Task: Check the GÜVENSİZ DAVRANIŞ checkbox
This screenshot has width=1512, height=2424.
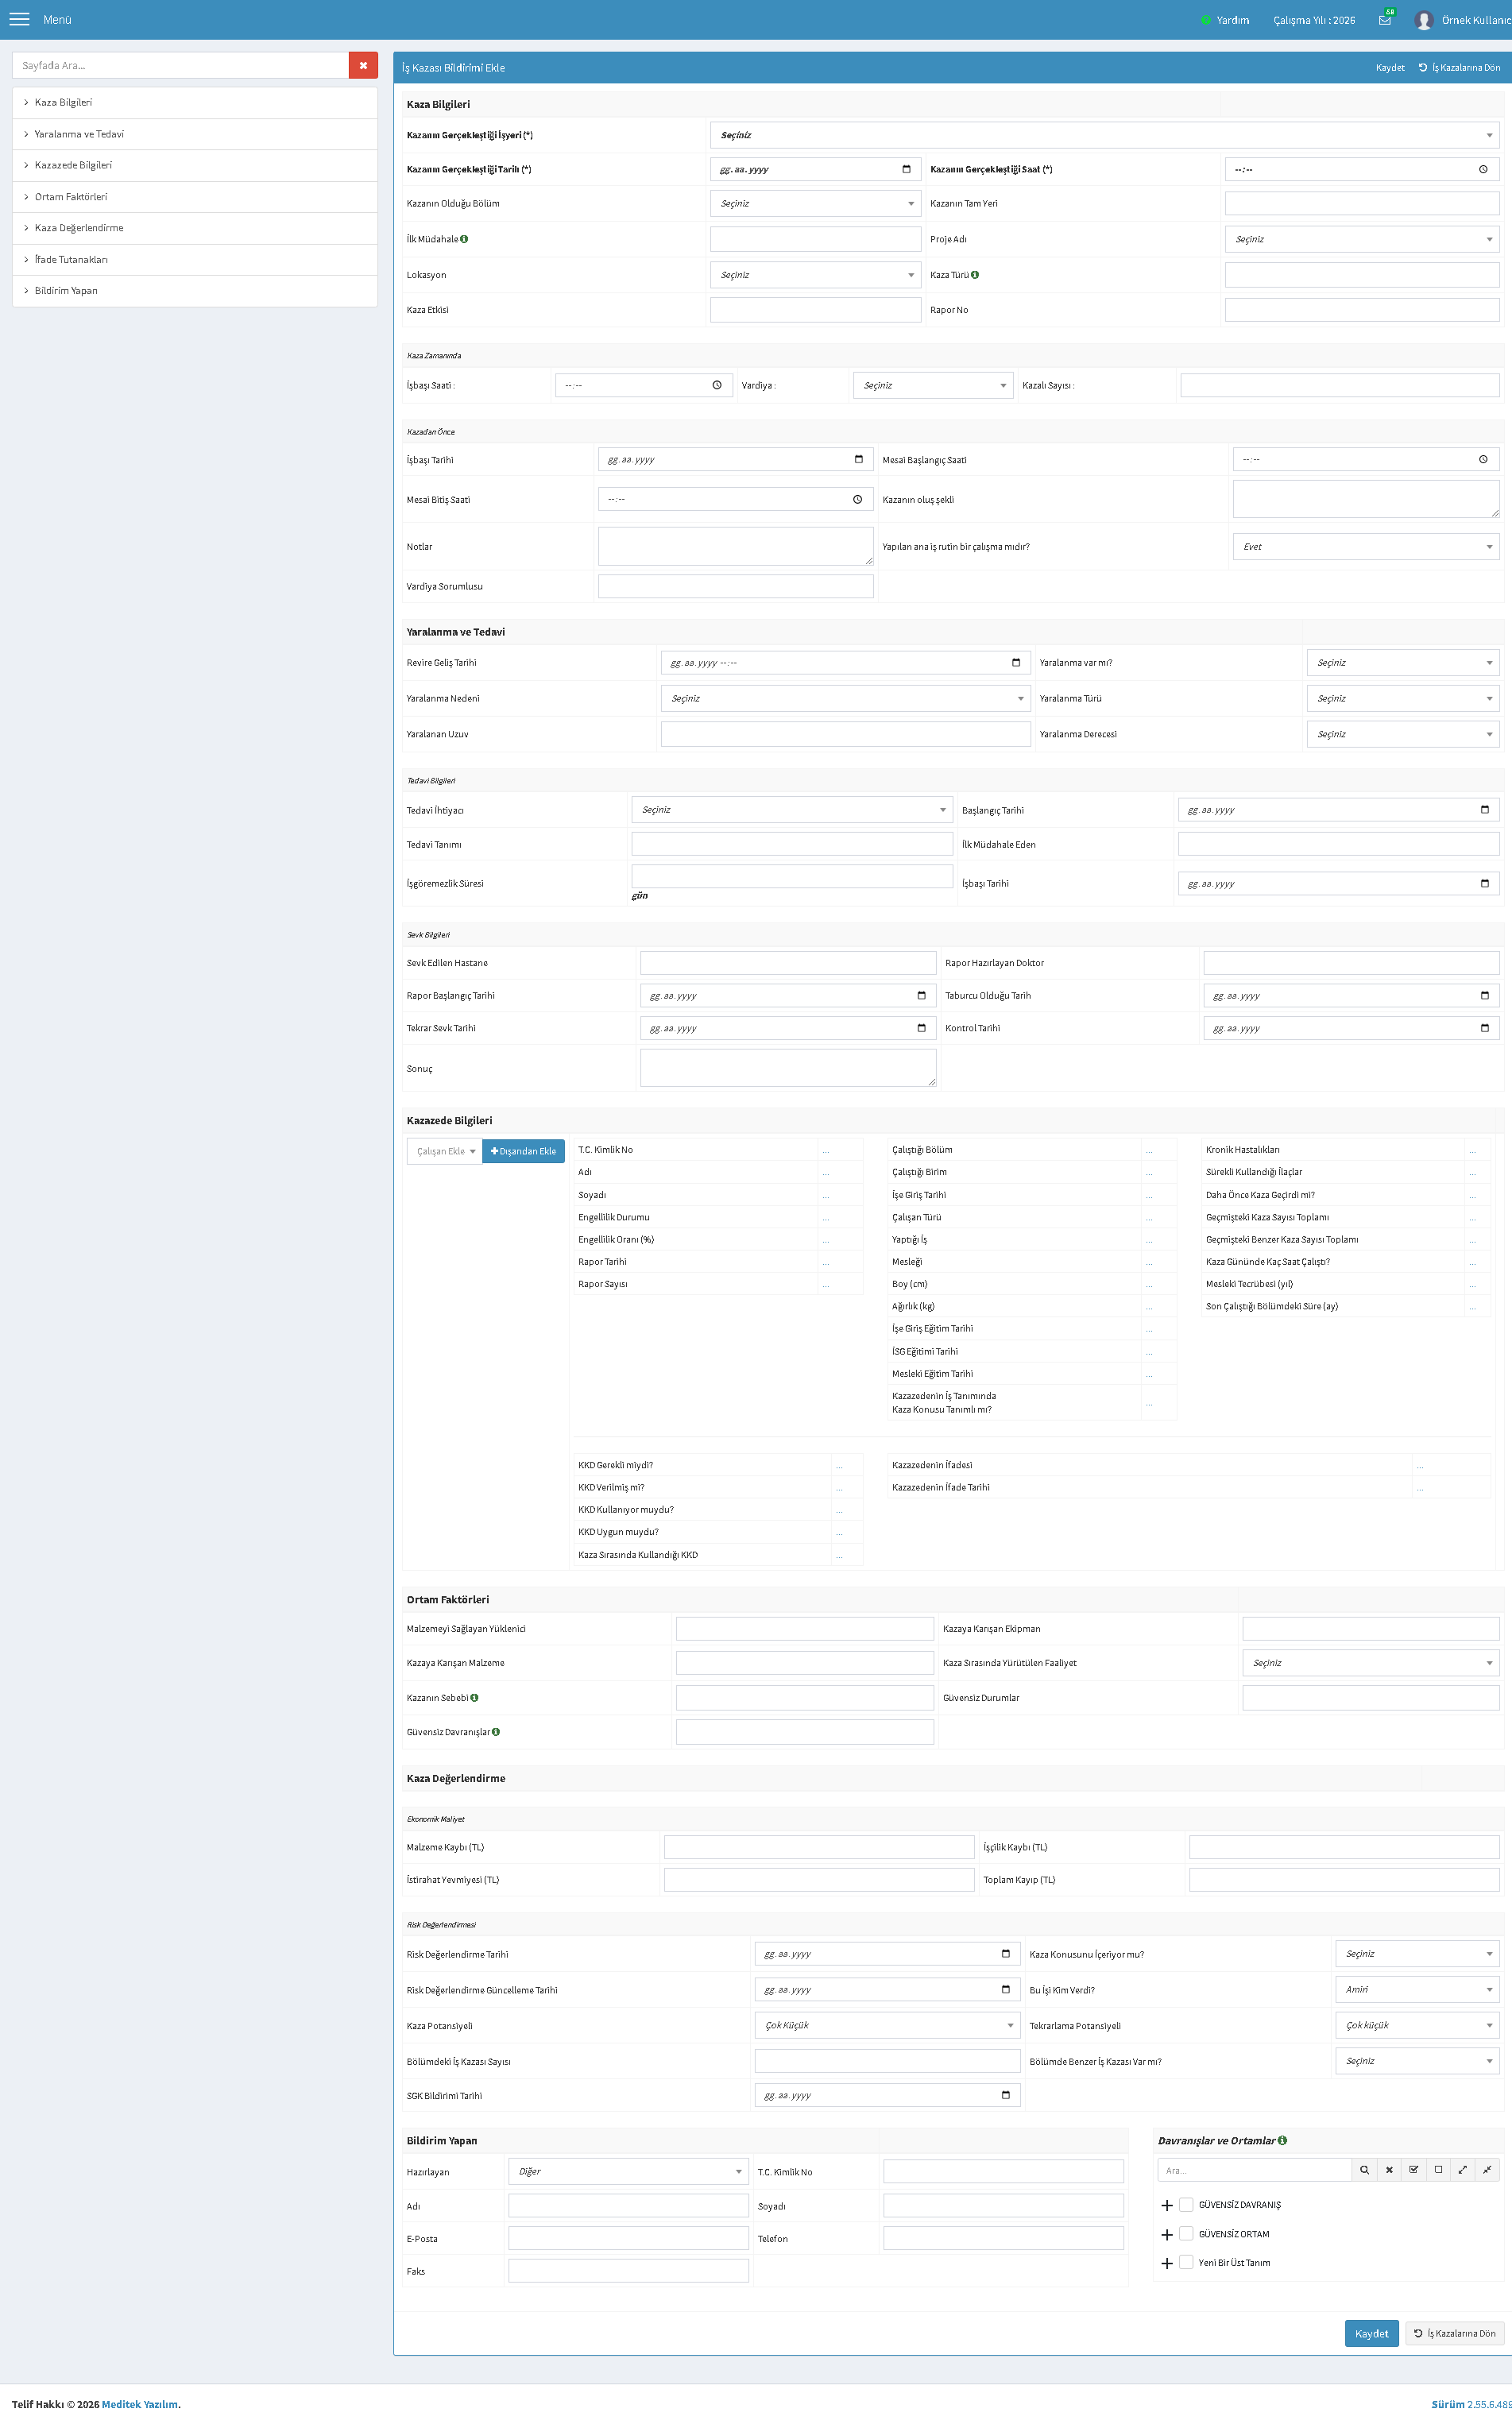Action: pos(1186,2204)
